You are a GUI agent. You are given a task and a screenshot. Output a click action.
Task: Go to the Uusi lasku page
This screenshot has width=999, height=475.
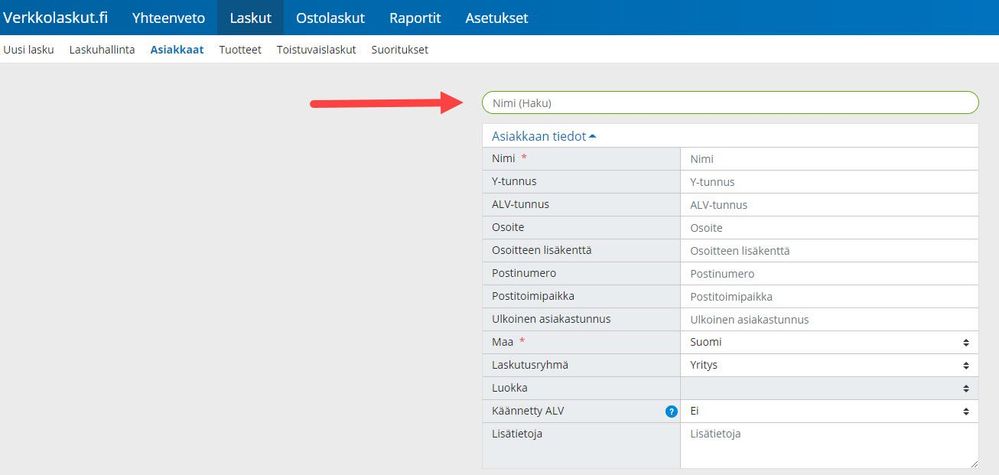(x=29, y=50)
